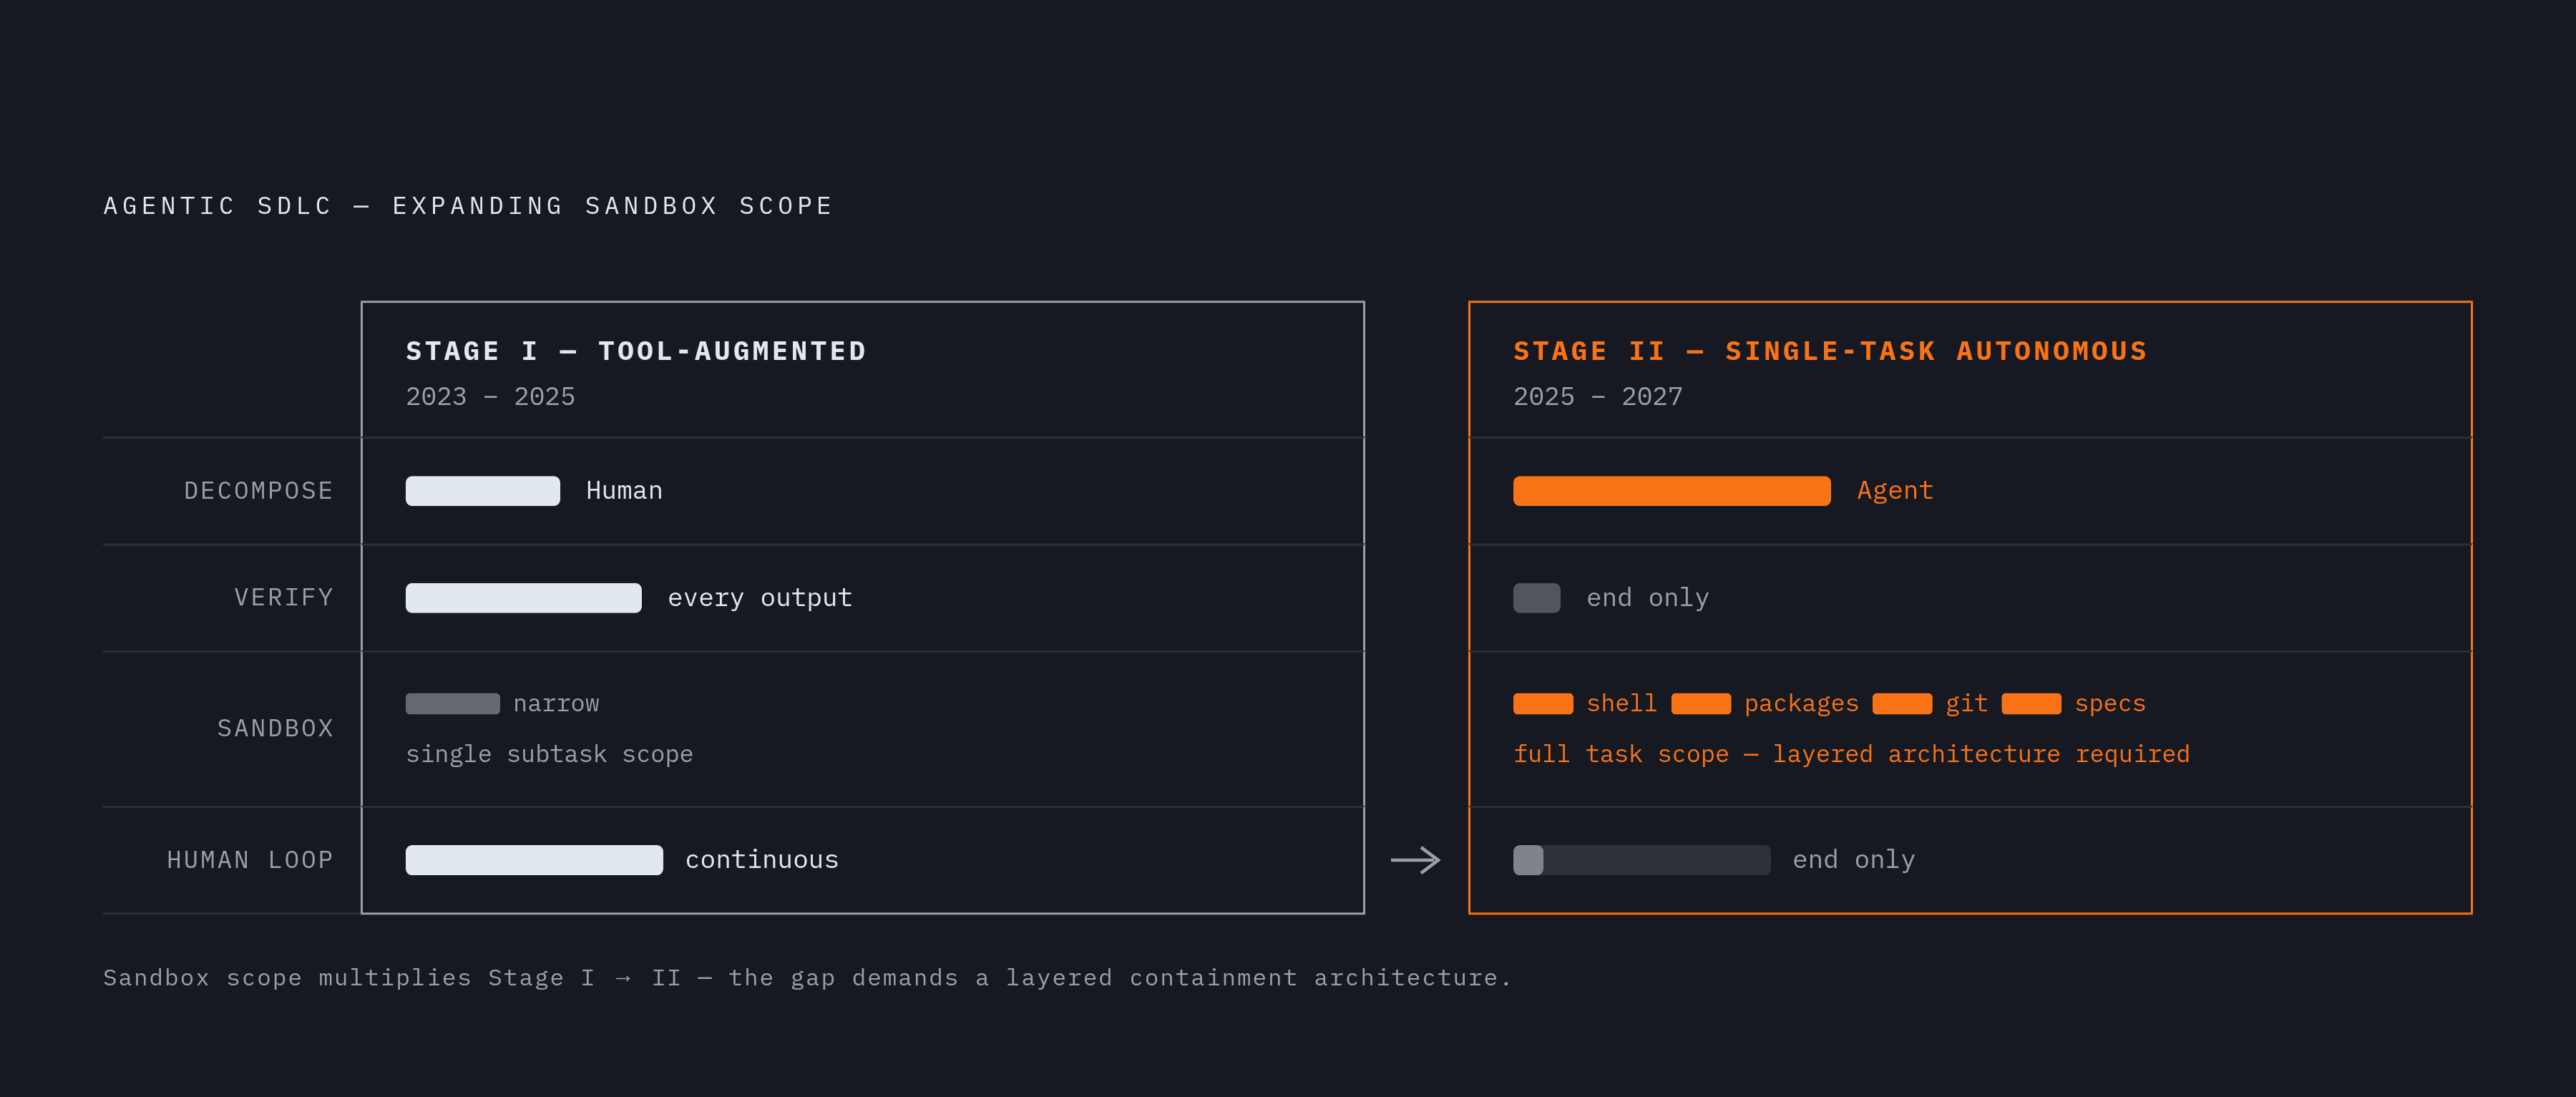This screenshot has width=2576, height=1097.
Task: Click the 'AGENTIC SDLC — EXPANDING SANDBOX SCOPE' title
Action: (x=468, y=206)
